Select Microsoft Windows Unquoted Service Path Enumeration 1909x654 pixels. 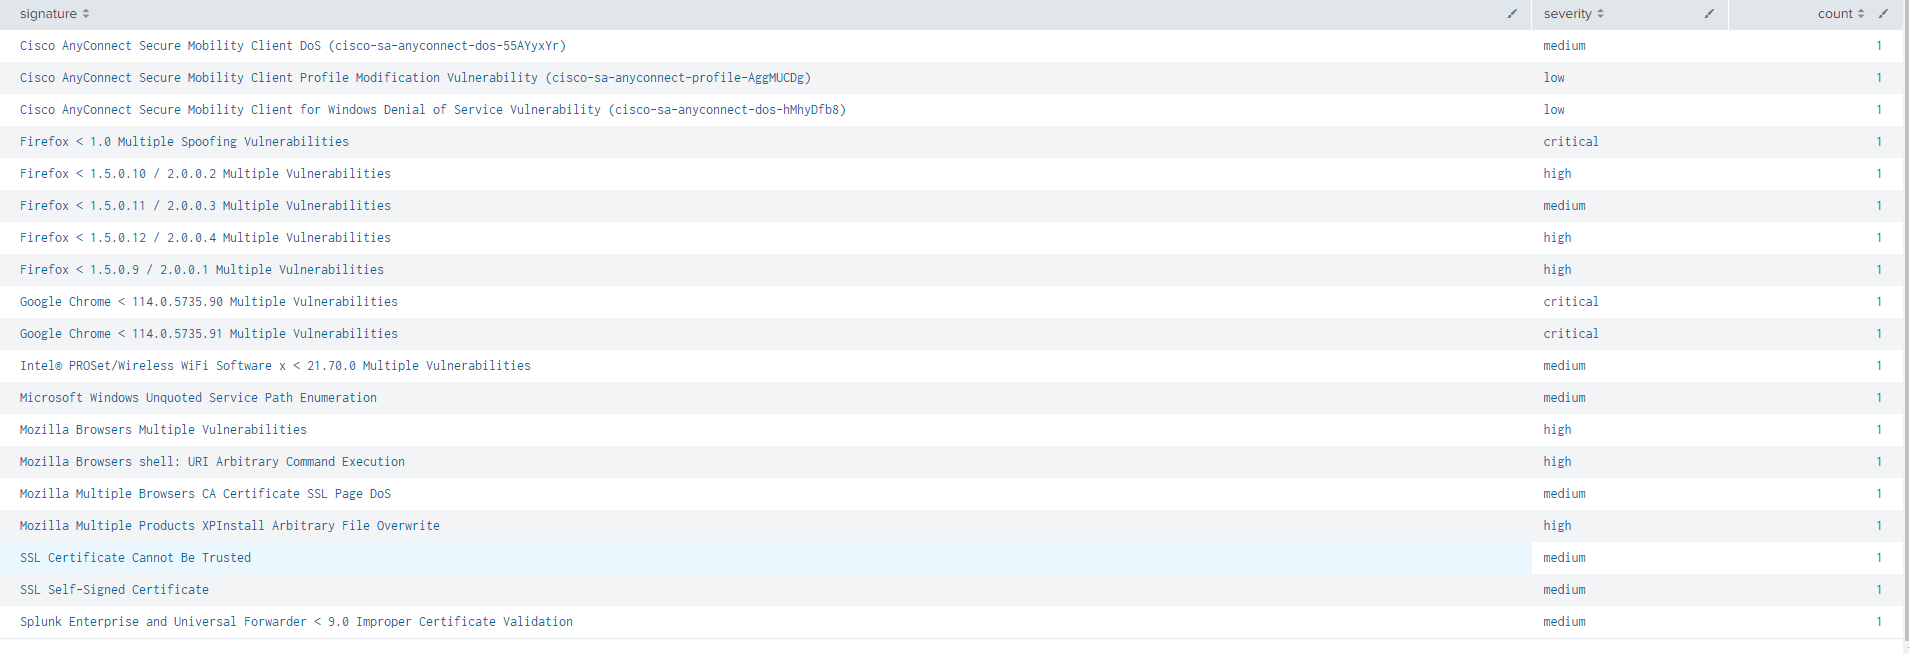[x=198, y=398]
